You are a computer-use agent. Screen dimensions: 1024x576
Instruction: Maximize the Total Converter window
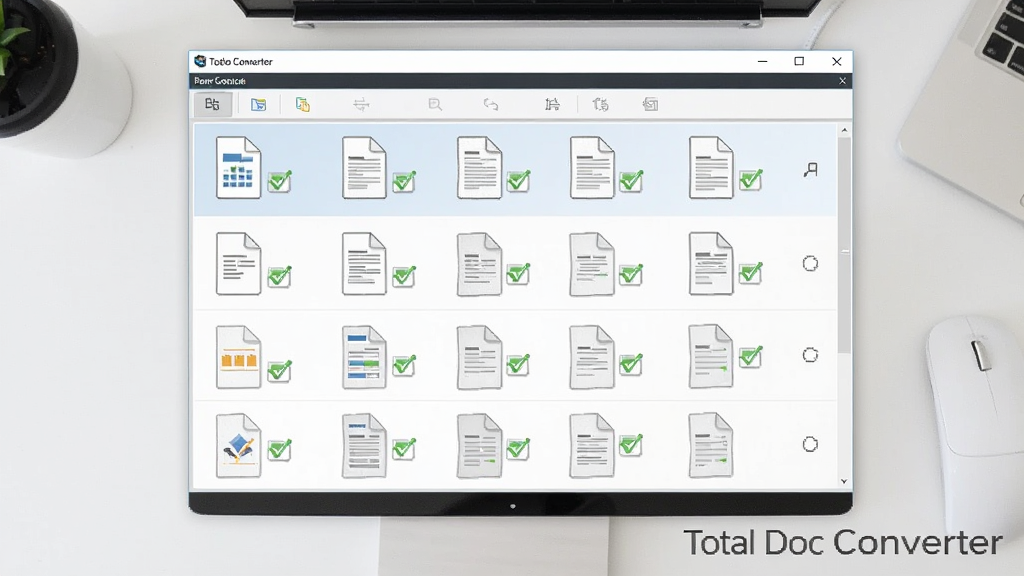799,61
